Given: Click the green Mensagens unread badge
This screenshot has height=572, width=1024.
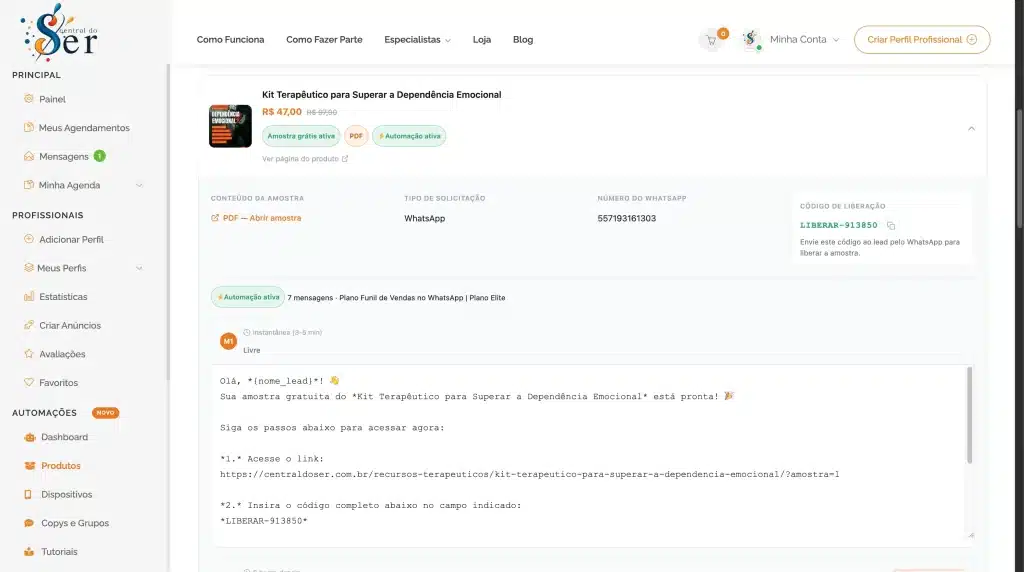Looking at the screenshot, I should tap(99, 156).
